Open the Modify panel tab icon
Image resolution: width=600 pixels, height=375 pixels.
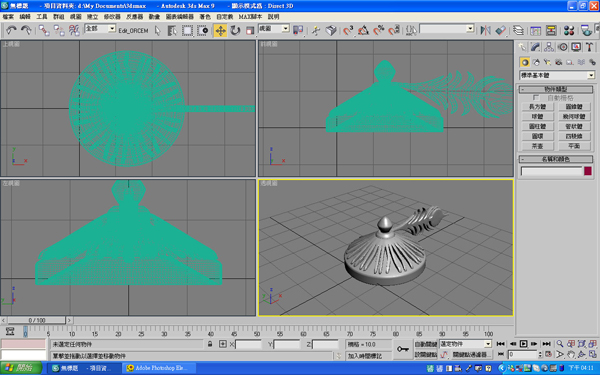coord(535,47)
